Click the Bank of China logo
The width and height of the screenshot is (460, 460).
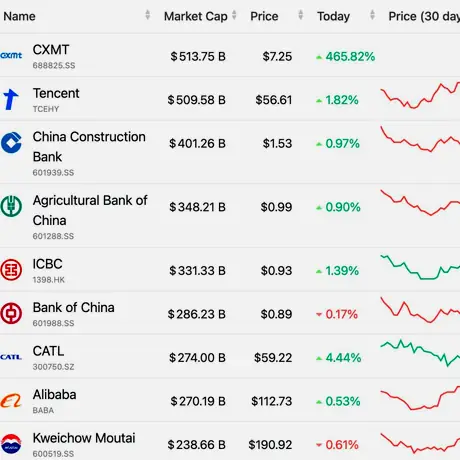11,313
